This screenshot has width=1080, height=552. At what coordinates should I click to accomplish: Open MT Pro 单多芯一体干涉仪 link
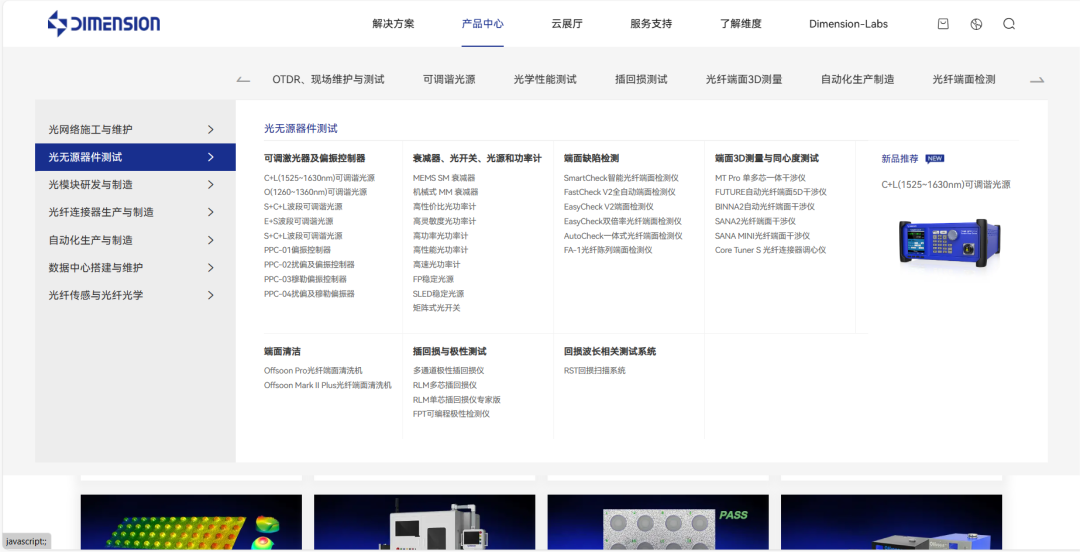pyautogui.click(x=760, y=178)
